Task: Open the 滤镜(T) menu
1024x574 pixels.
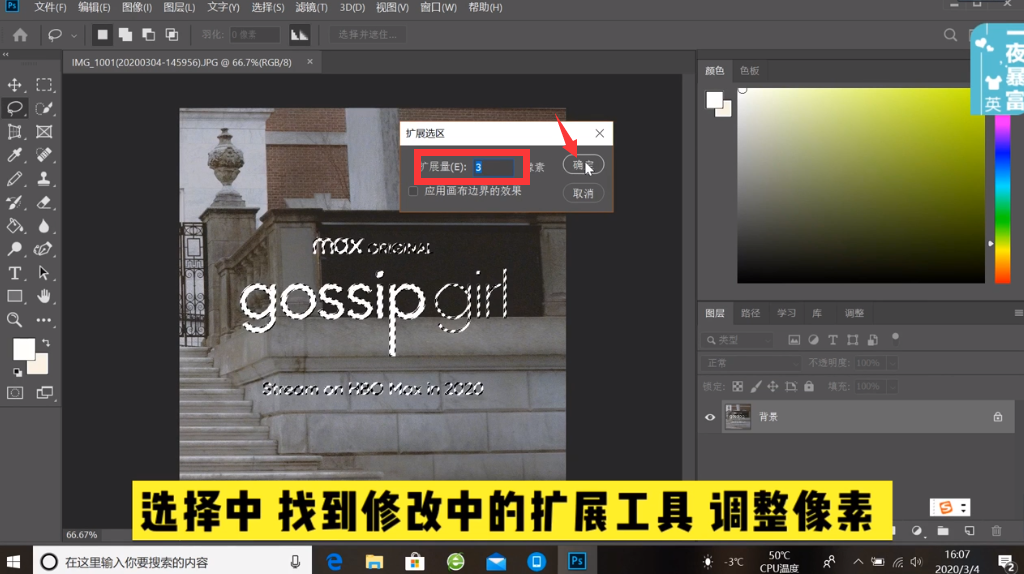Action: [x=312, y=7]
